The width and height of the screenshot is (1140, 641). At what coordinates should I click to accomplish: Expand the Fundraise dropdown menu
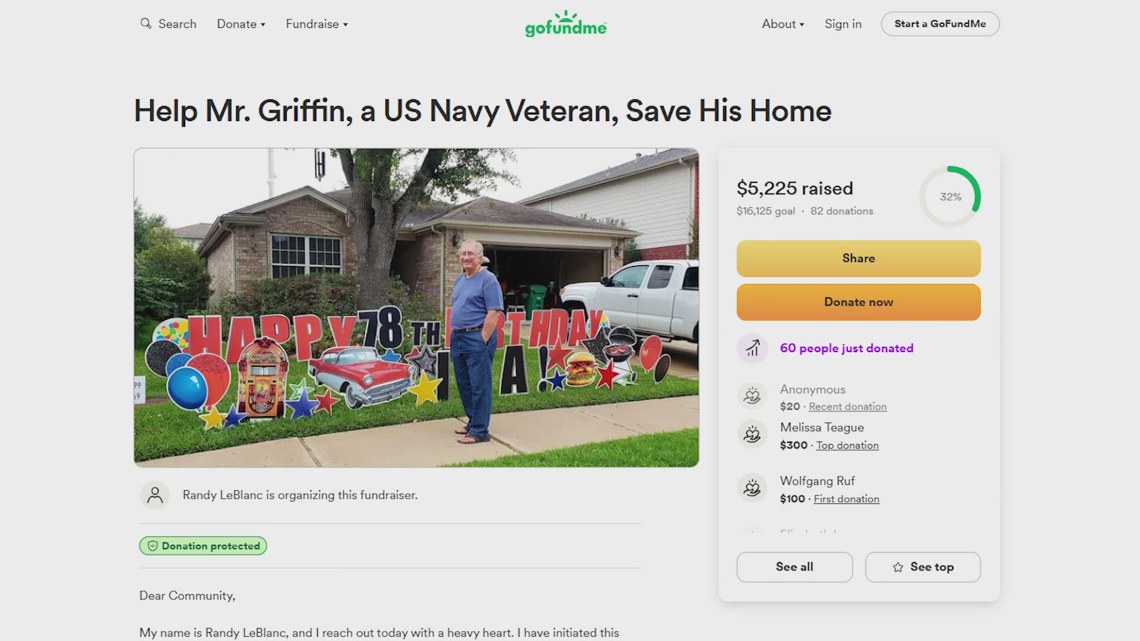click(x=316, y=24)
